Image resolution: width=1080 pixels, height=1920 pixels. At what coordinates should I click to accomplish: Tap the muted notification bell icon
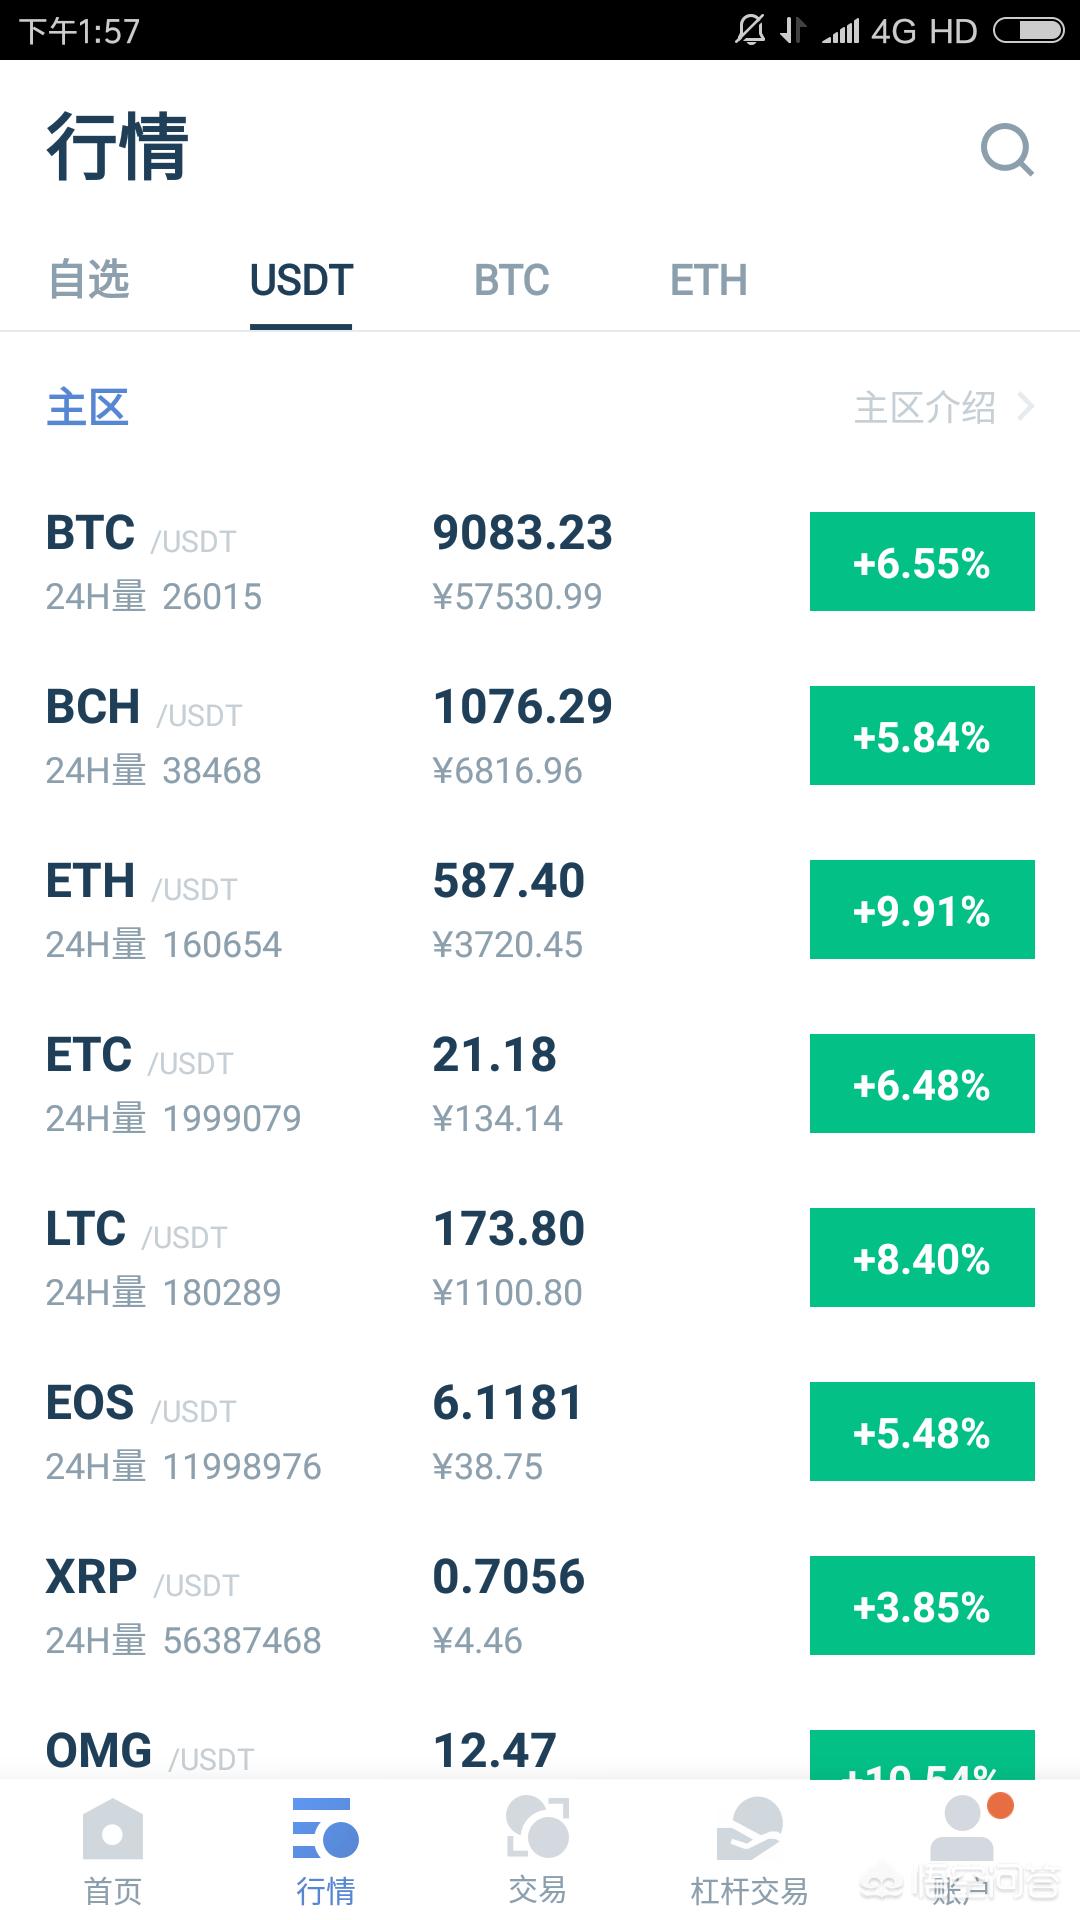pyautogui.click(x=750, y=30)
